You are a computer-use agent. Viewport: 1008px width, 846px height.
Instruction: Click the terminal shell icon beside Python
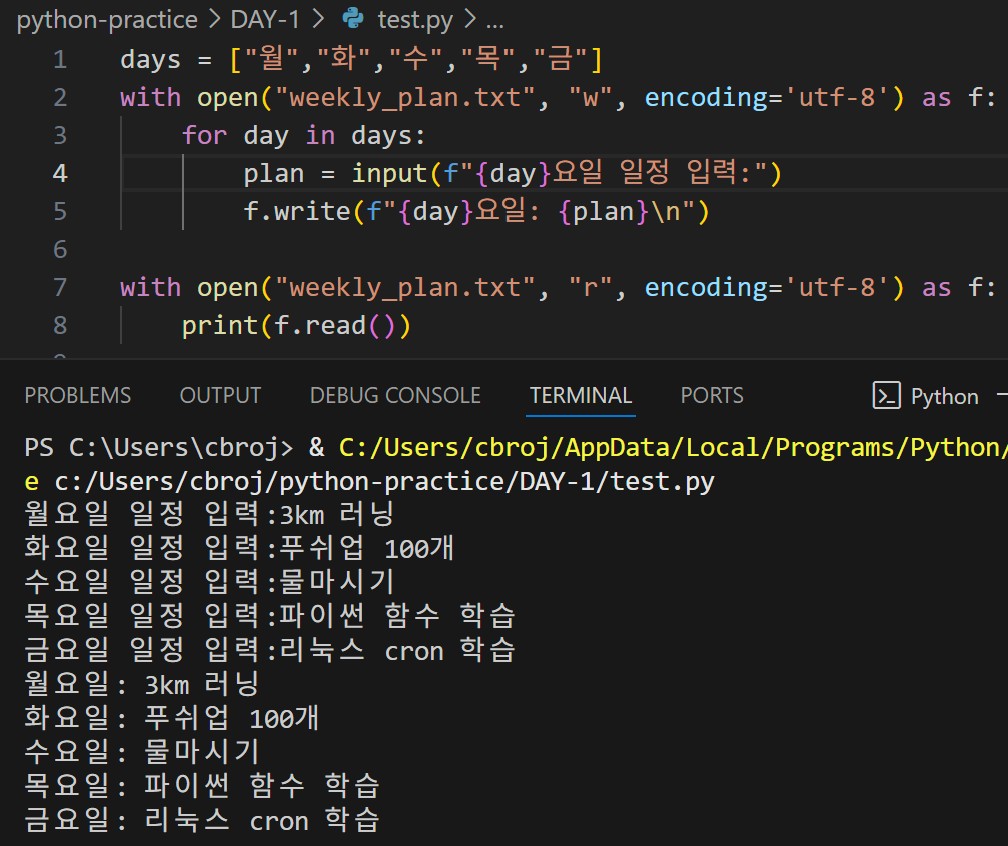click(x=886, y=396)
